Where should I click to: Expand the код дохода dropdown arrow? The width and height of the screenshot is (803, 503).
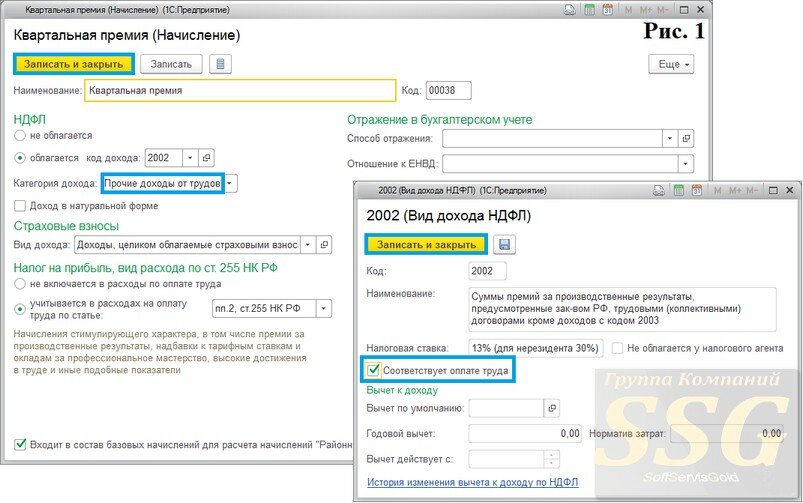190,158
